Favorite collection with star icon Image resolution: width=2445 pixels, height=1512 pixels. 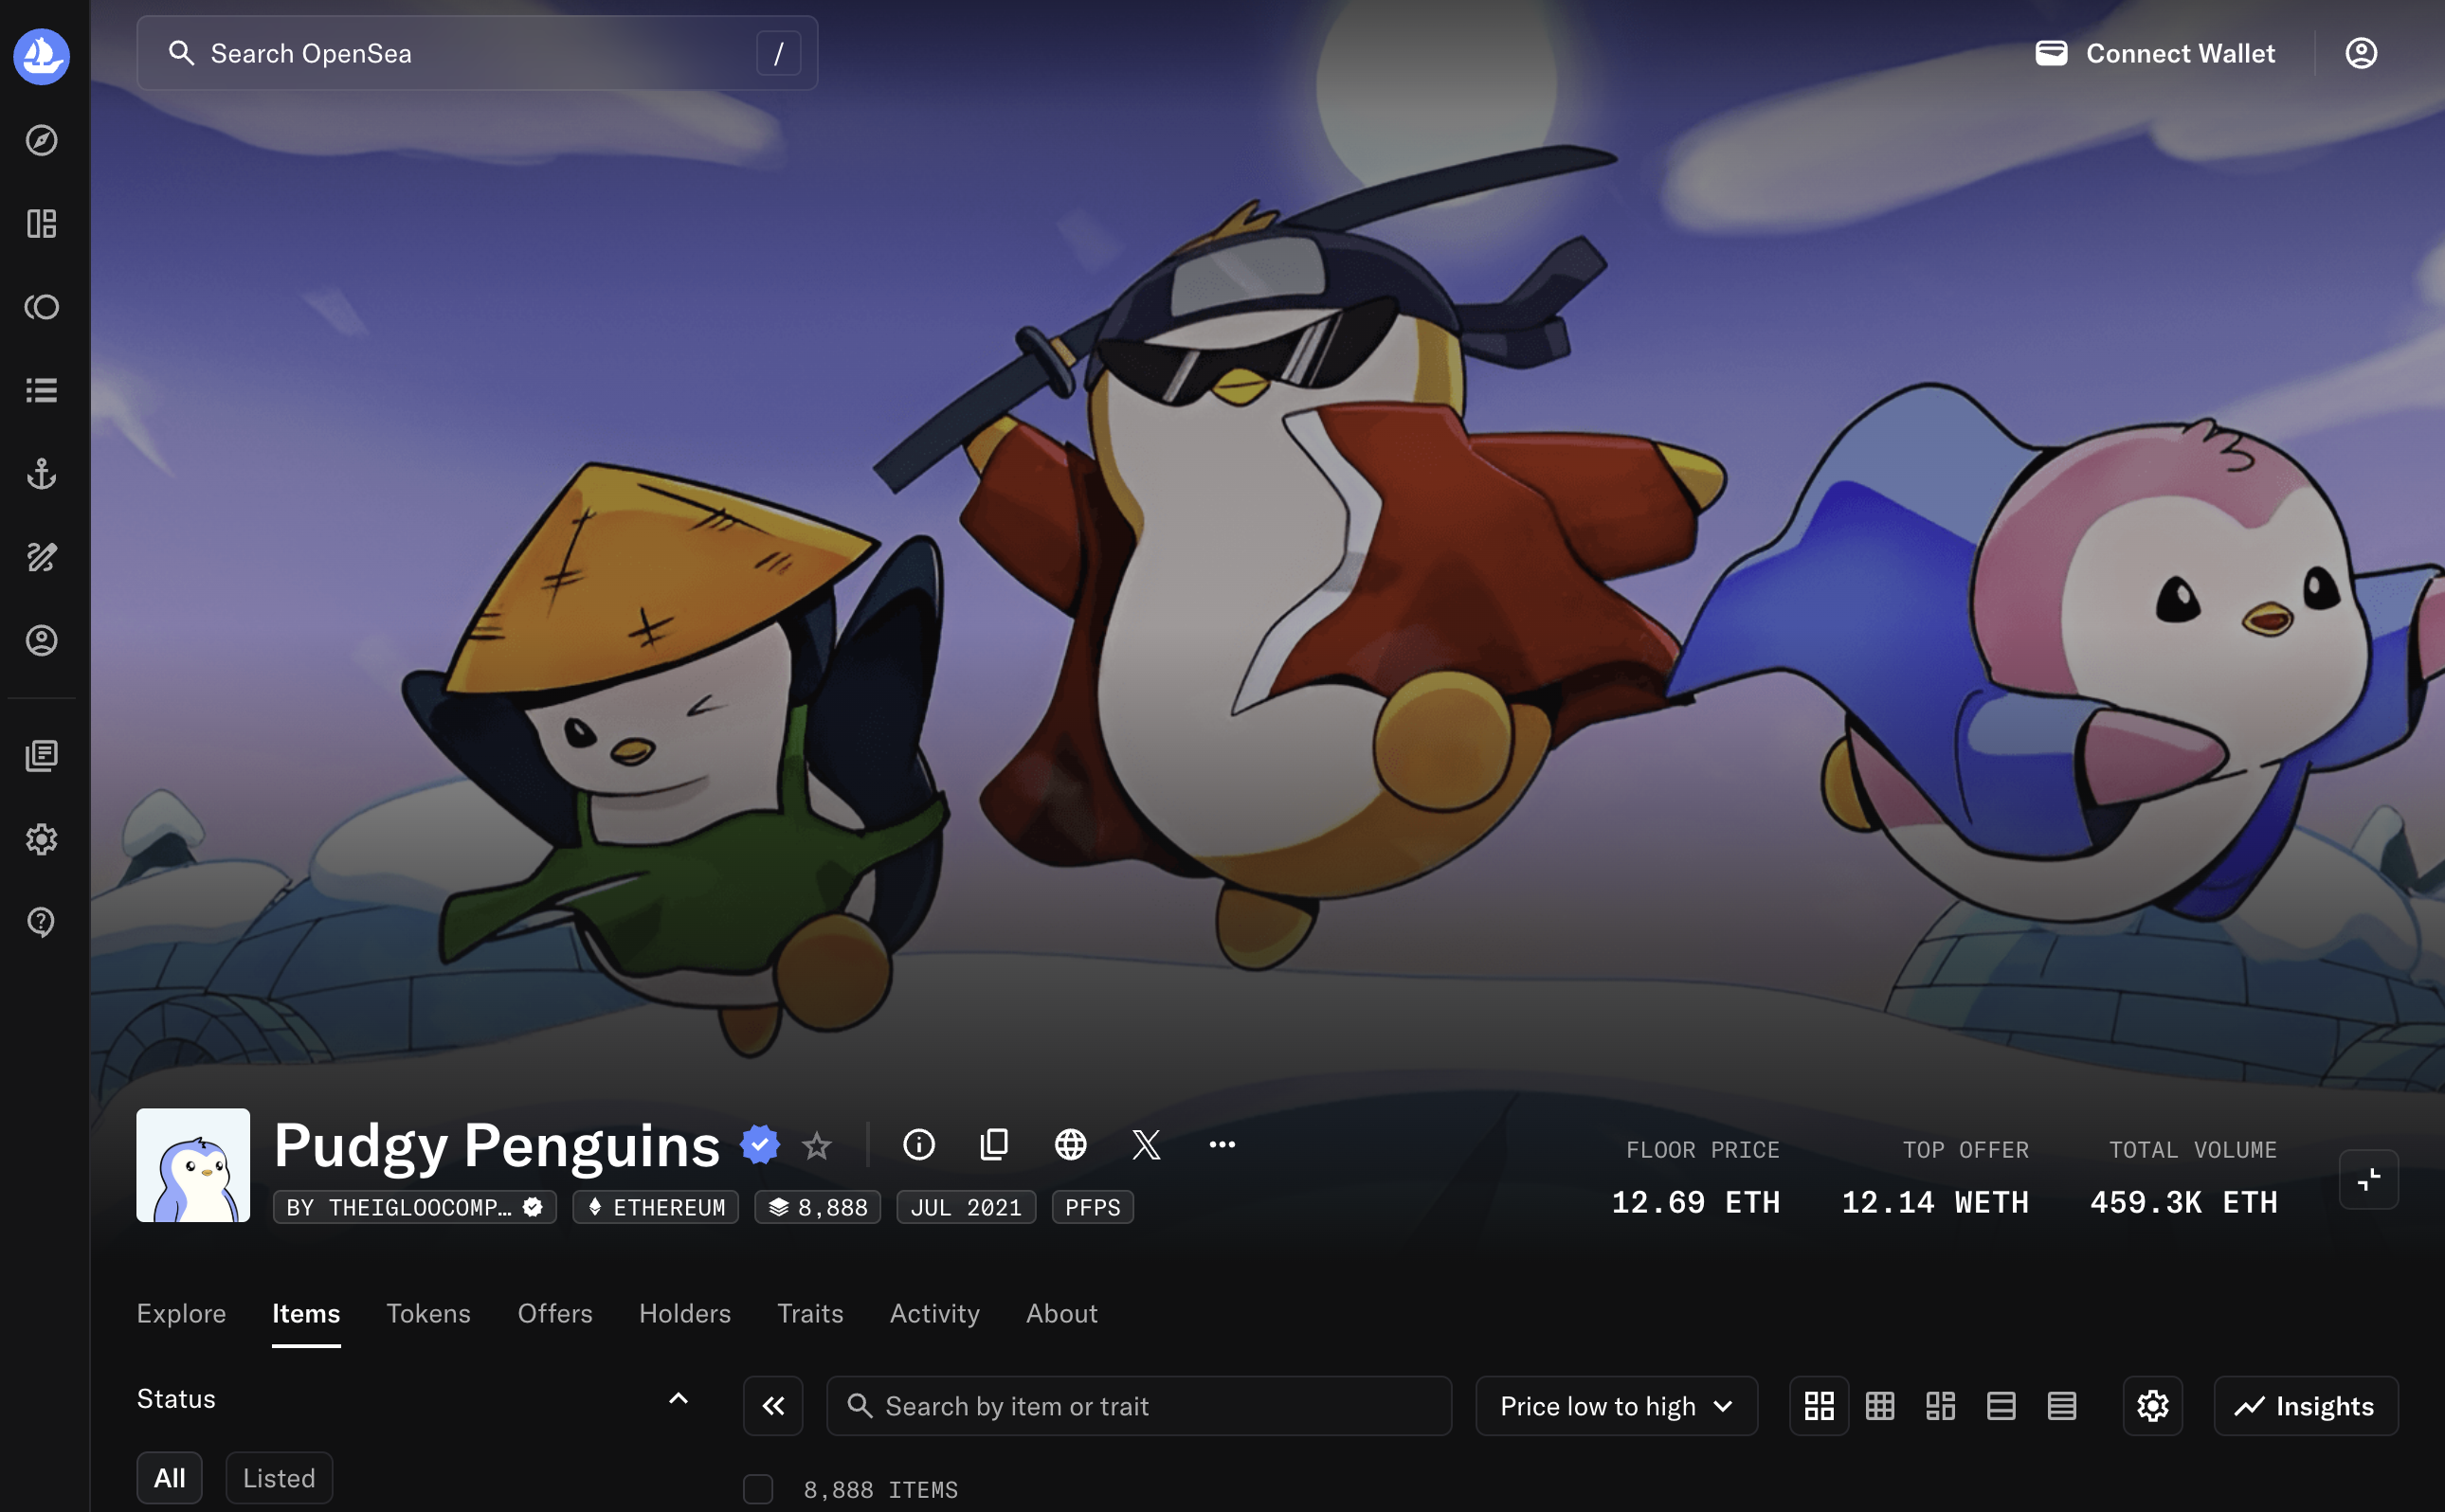click(x=817, y=1145)
